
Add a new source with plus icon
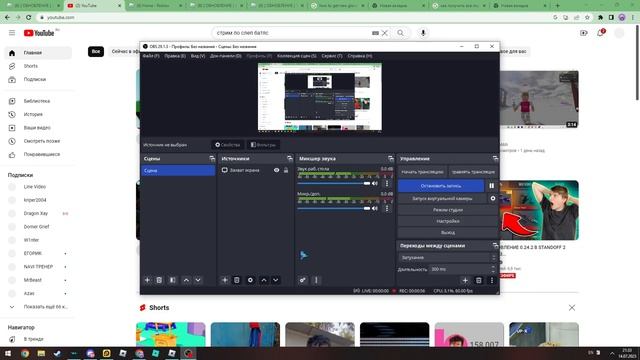pos(224,280)
